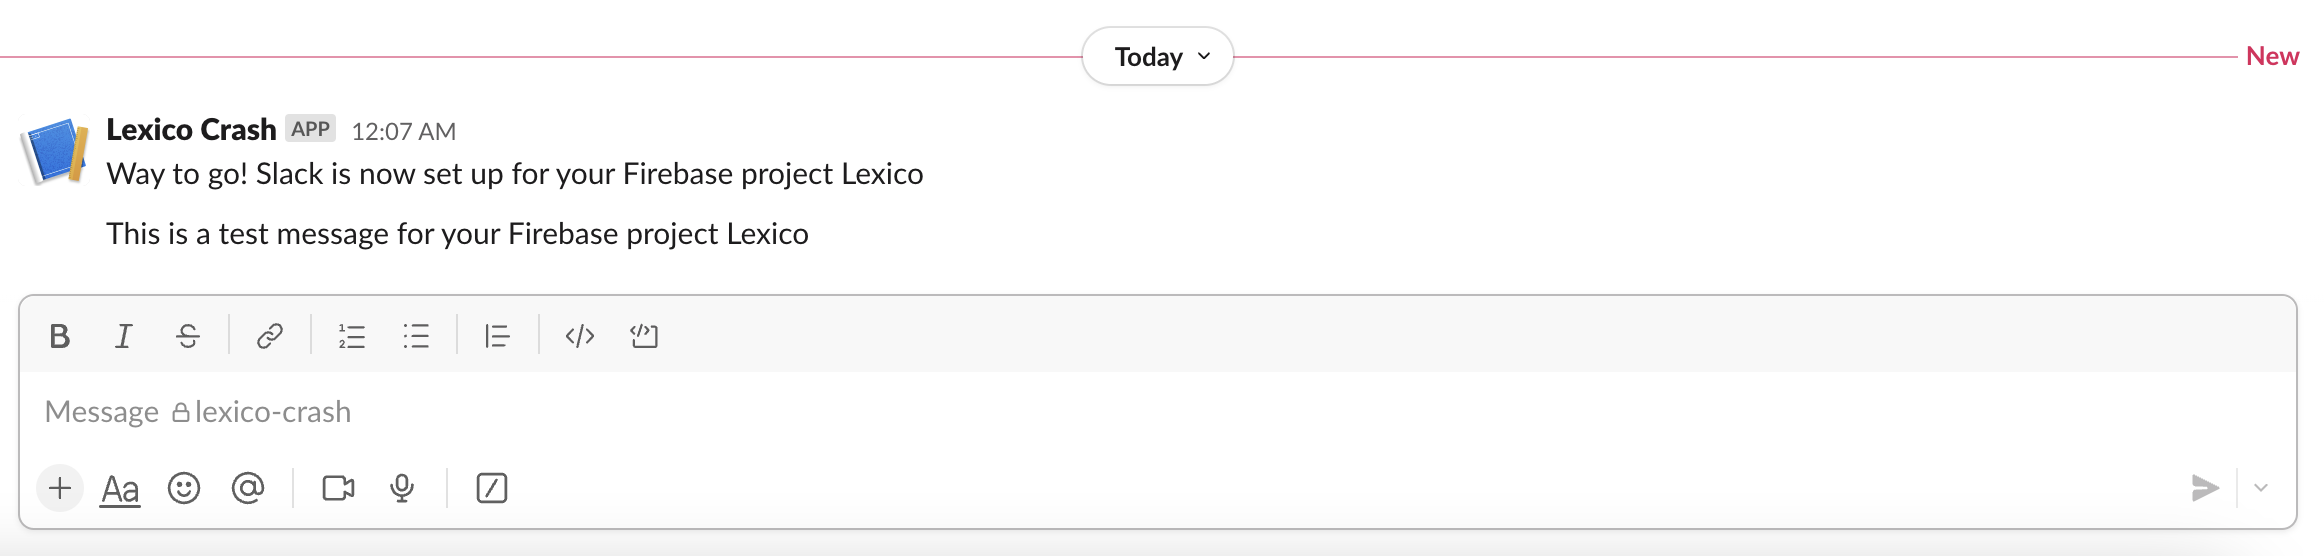Mention someone with the @ icon
Screen dimensions: 2324x556
tap(248, 488)
